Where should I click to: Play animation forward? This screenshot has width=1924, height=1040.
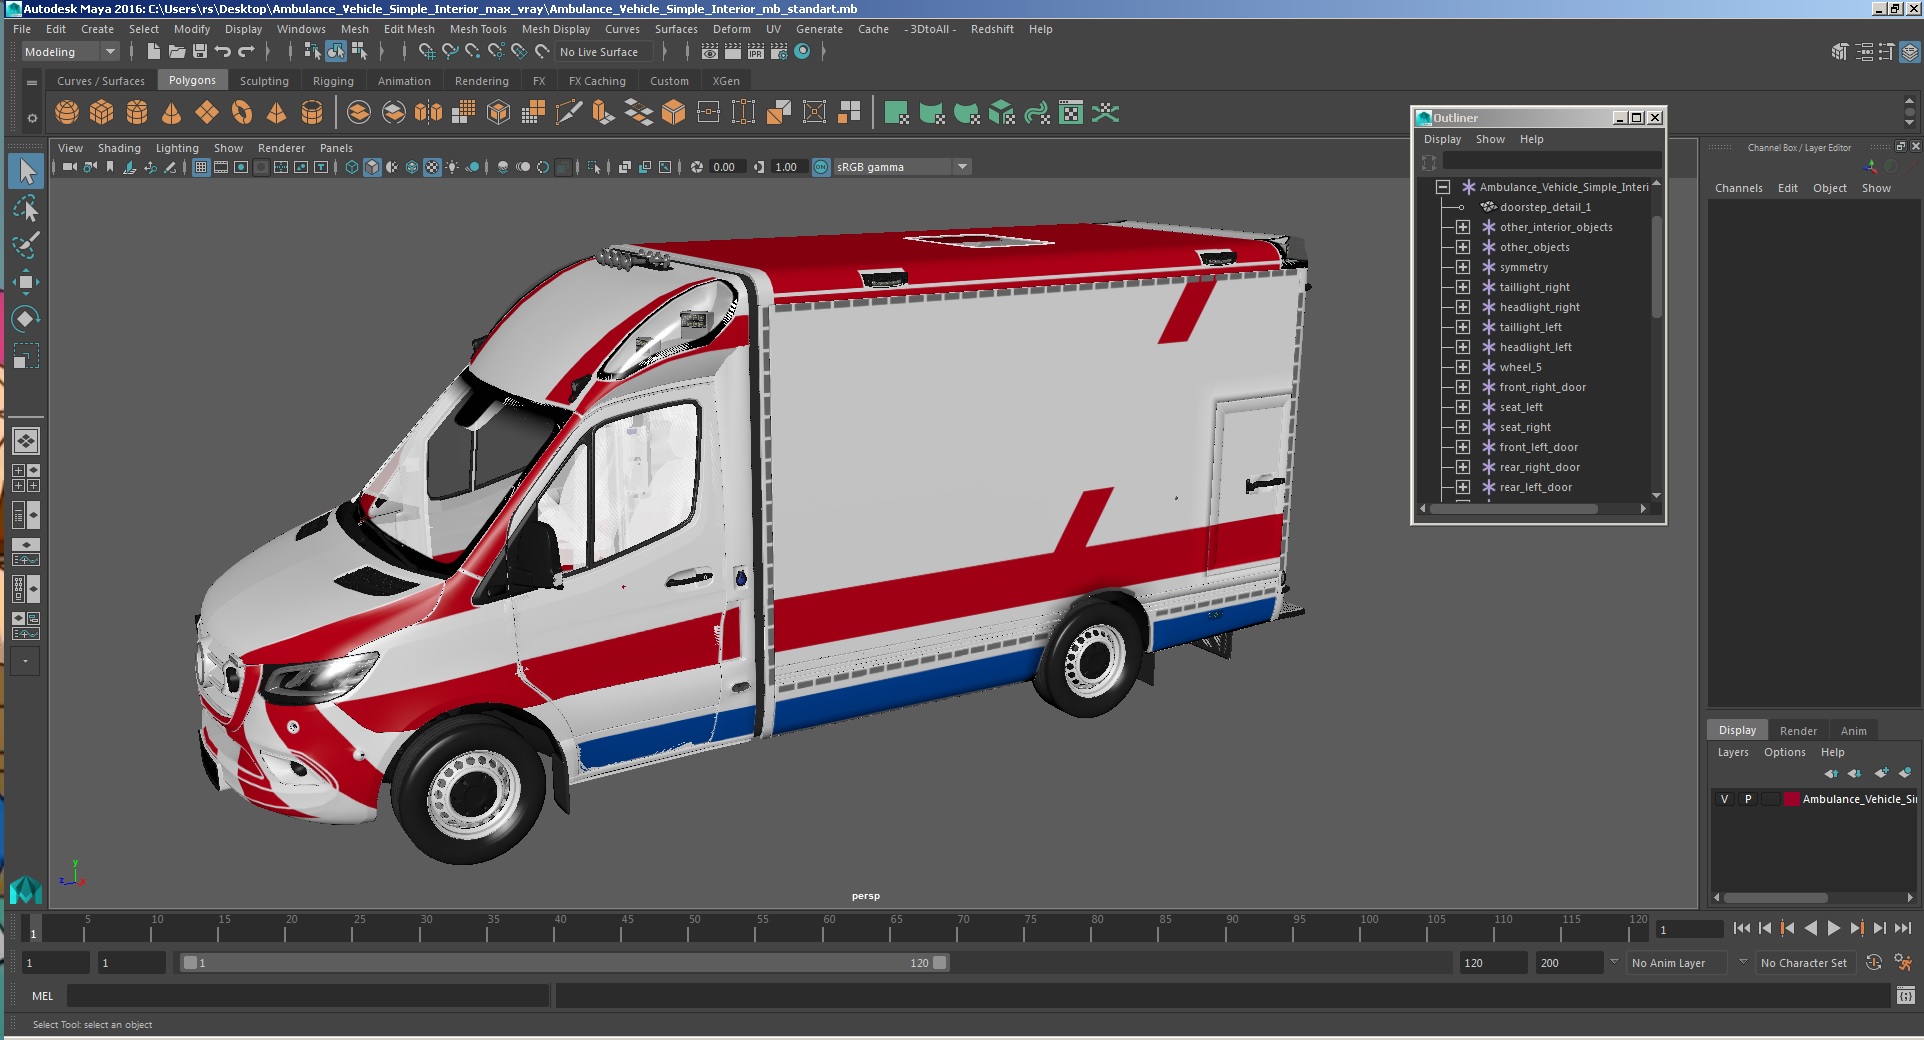(x=1833, y=929)
